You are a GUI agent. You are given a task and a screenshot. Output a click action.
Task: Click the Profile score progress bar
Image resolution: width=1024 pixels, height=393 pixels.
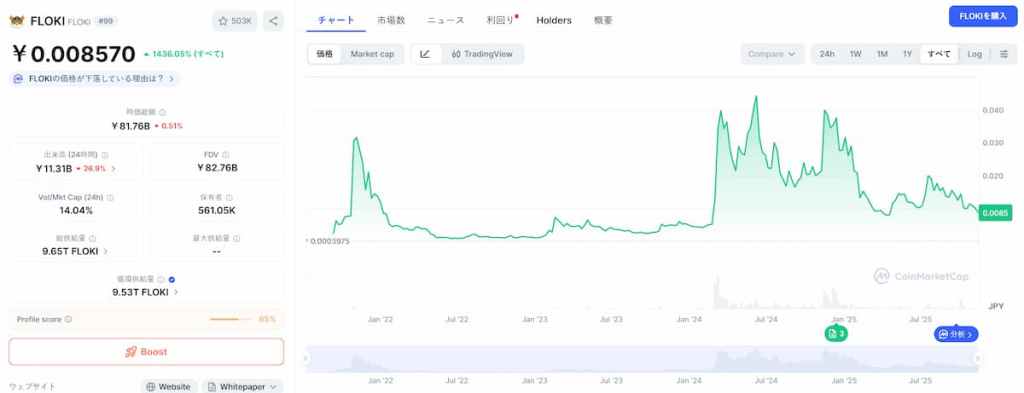231,319
